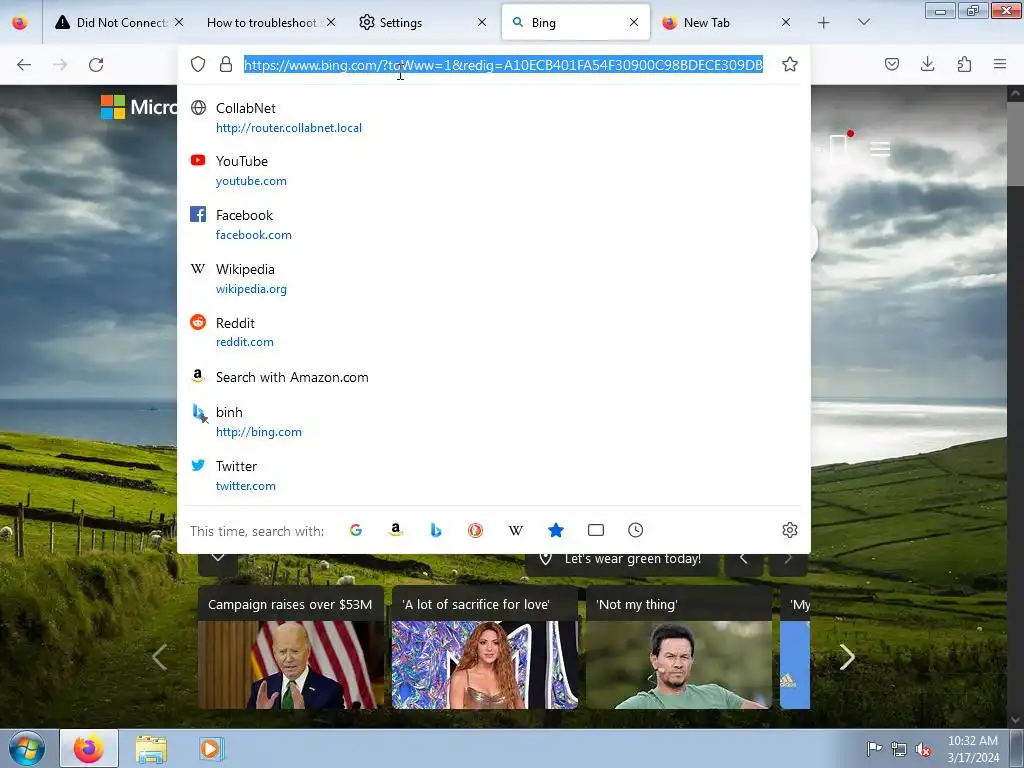Screen dimensions: 1024x768
Task: Open Campaign raises over $53M story
Action: tap(290, 647)
